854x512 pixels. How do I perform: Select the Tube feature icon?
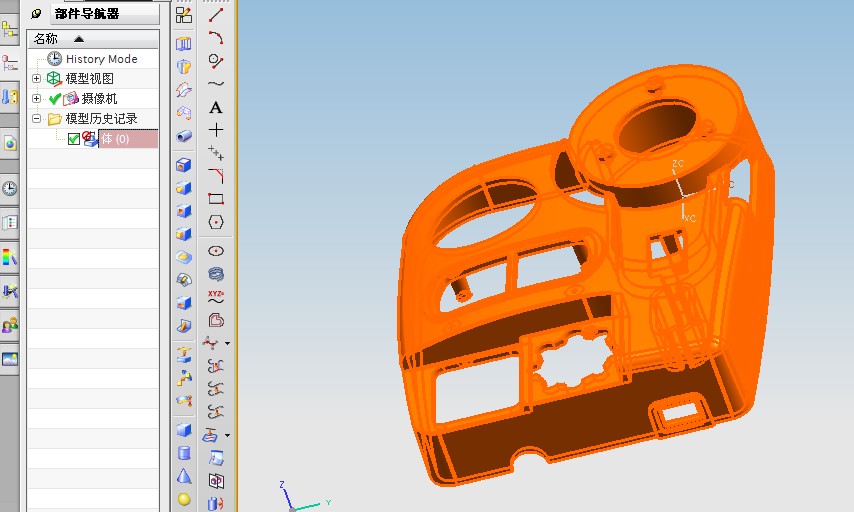pyautogui.click(x=184, y=136)
